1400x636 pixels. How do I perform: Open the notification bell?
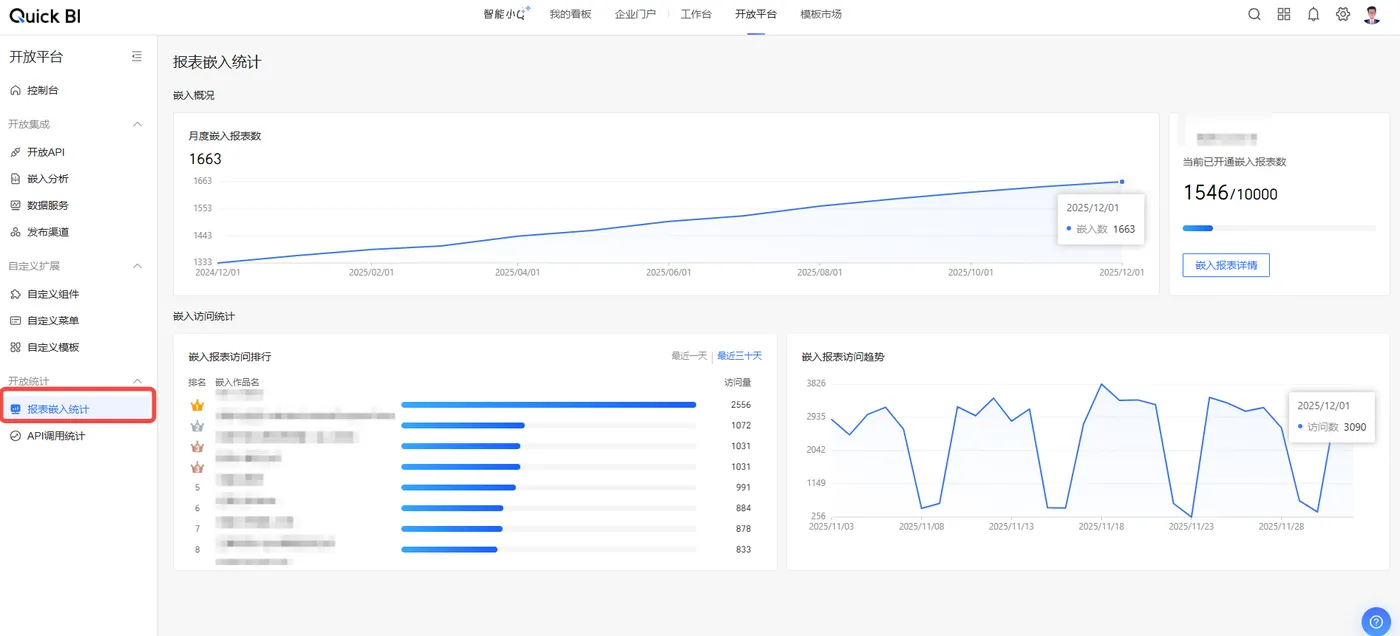[1314, 15]
